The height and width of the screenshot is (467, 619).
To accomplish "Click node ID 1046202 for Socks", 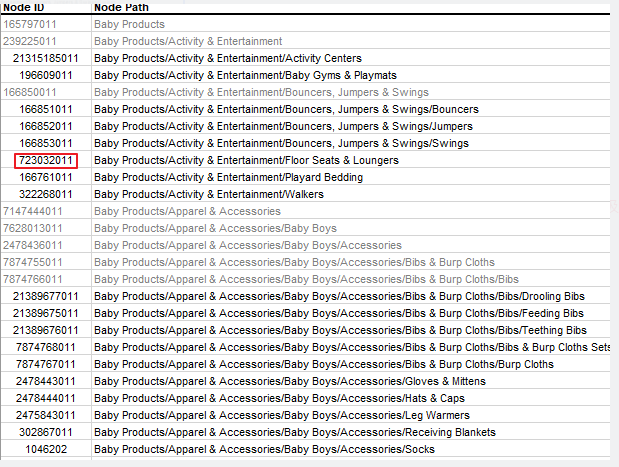I will tap(46, 449).
